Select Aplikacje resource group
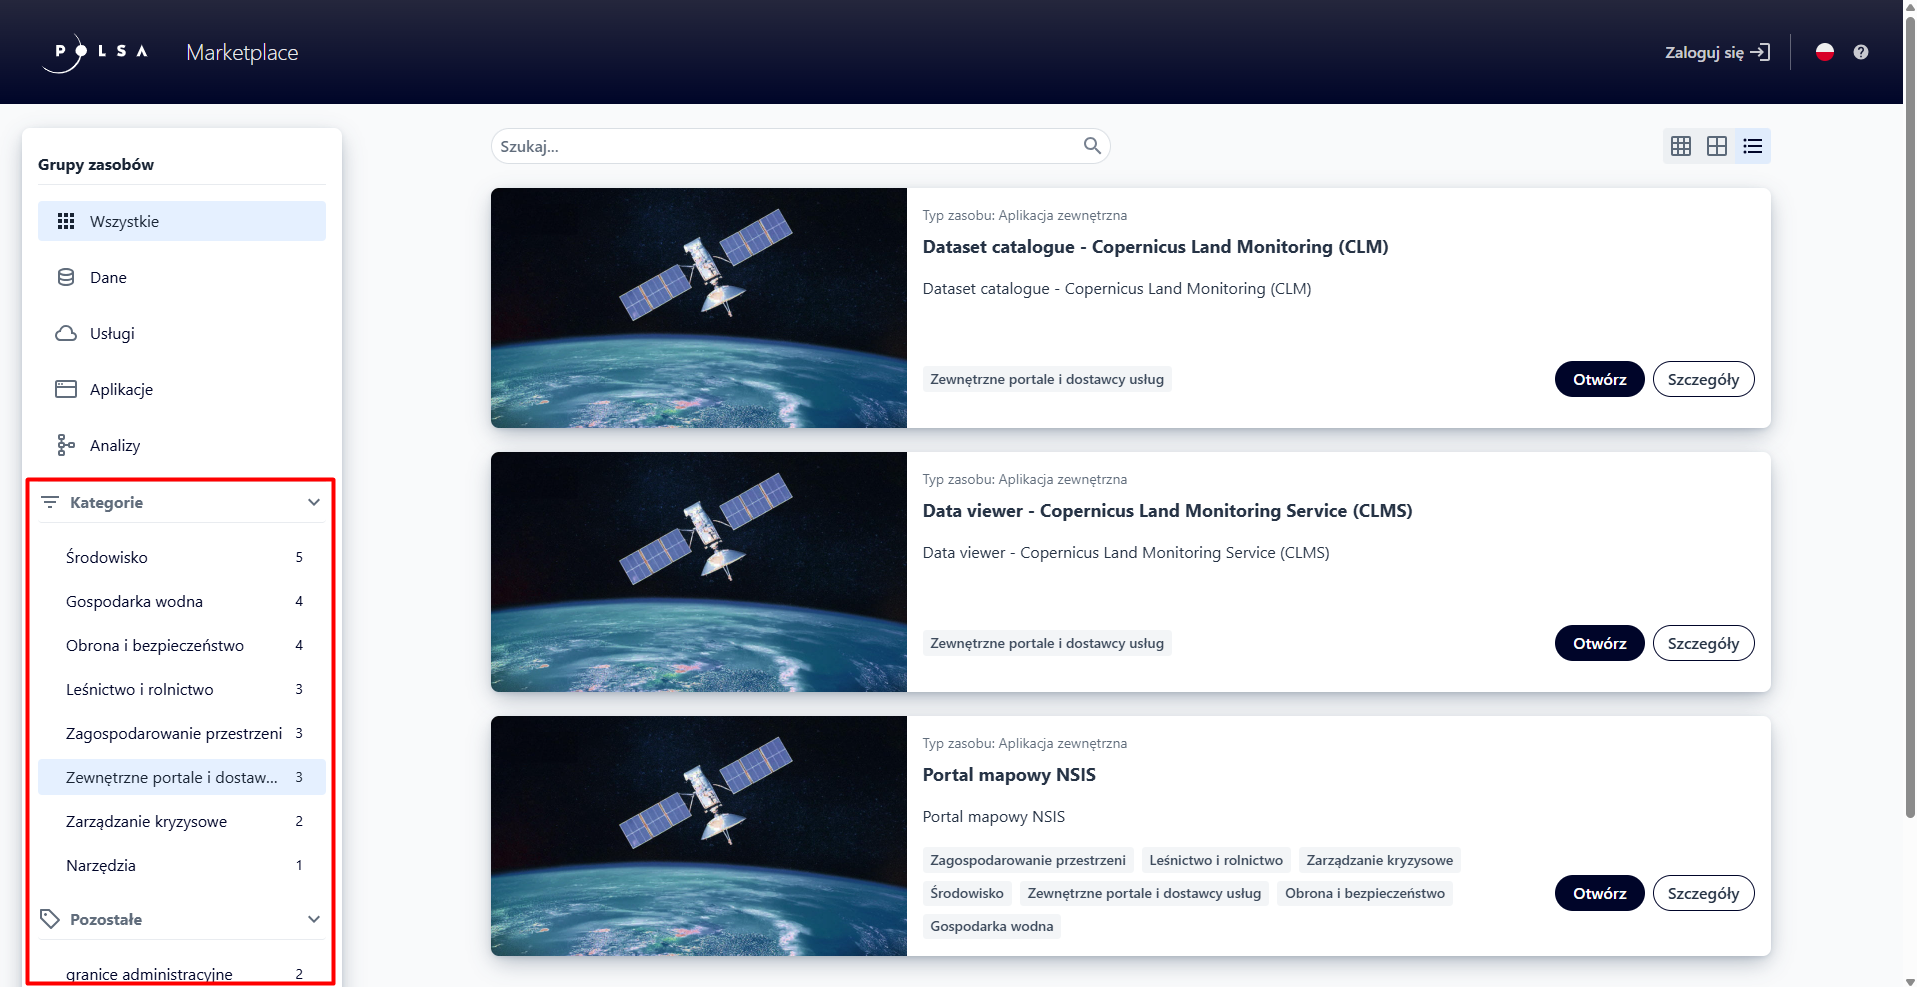This screenshot has height=987, width=1917. pos(182,389)
